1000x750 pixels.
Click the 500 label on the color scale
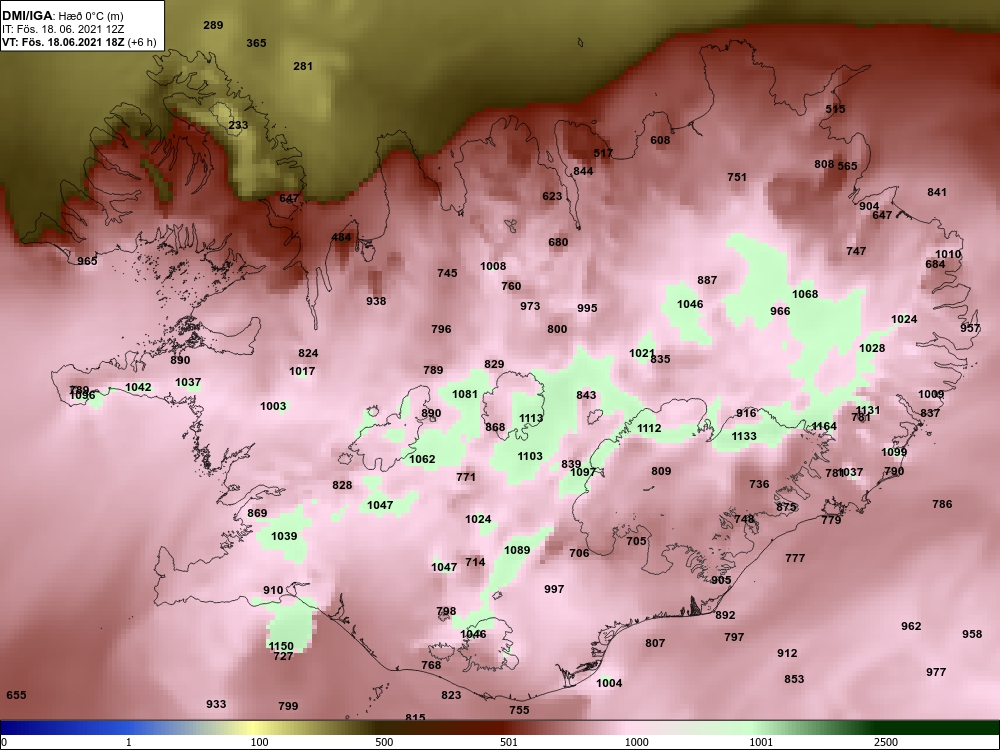pos(385,742)
